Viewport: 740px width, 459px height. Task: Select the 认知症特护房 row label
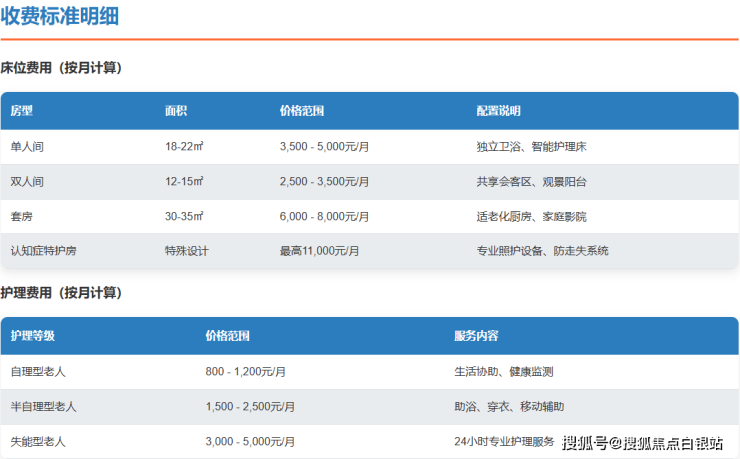43,251
